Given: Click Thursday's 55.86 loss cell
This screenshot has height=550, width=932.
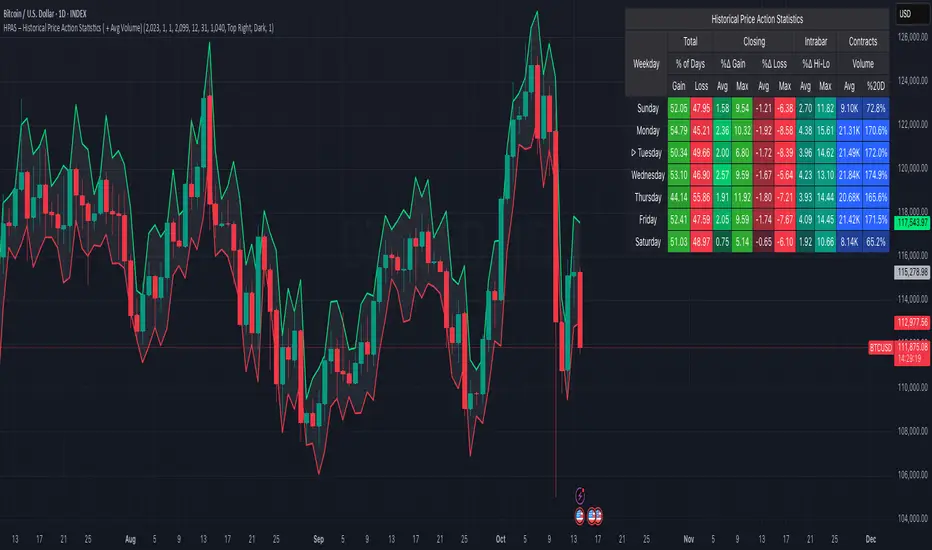Looking at the screenshot, I should [701, 197].
